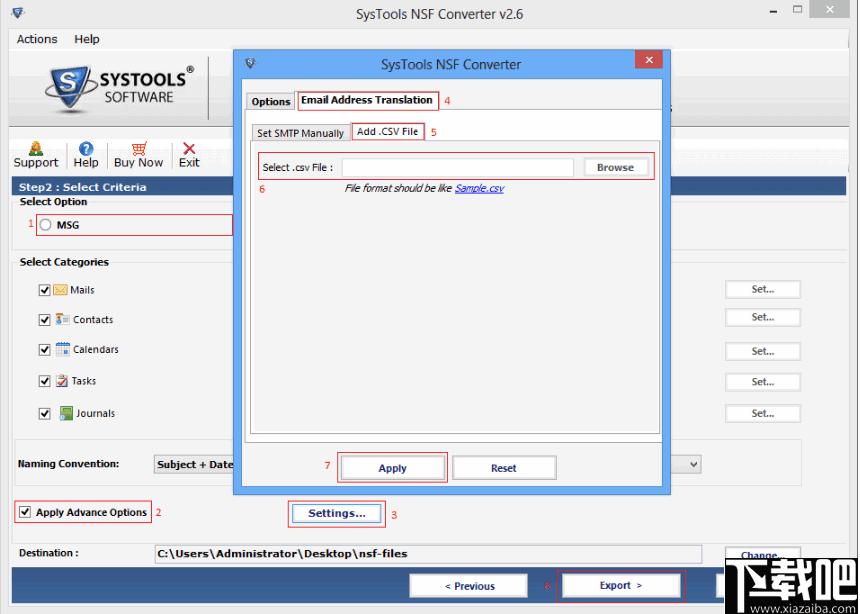The image size is (860, 614).
Task: Open Support from the toolbar
Action: [x=36, y=155]
